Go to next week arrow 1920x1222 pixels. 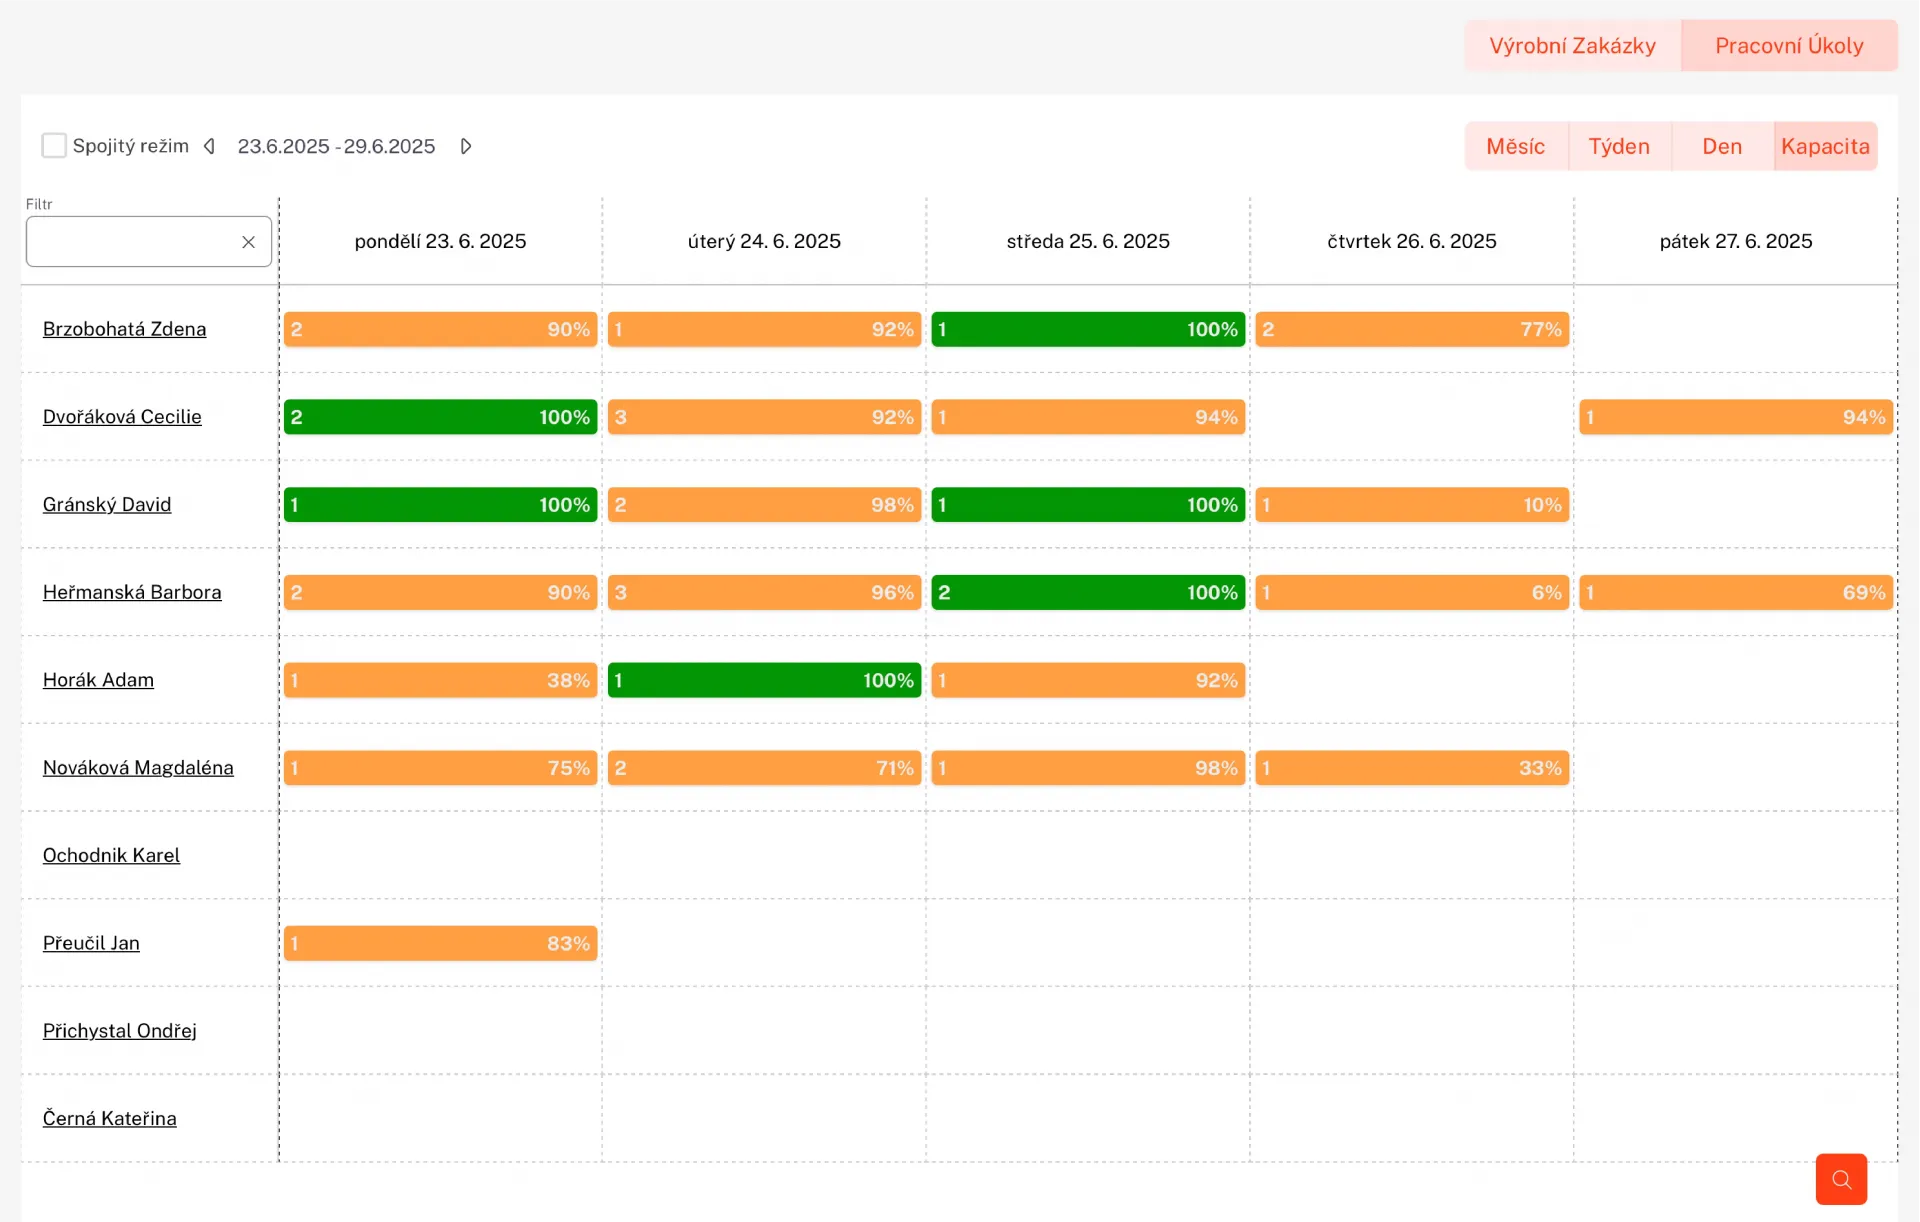[x=465, y=146]
